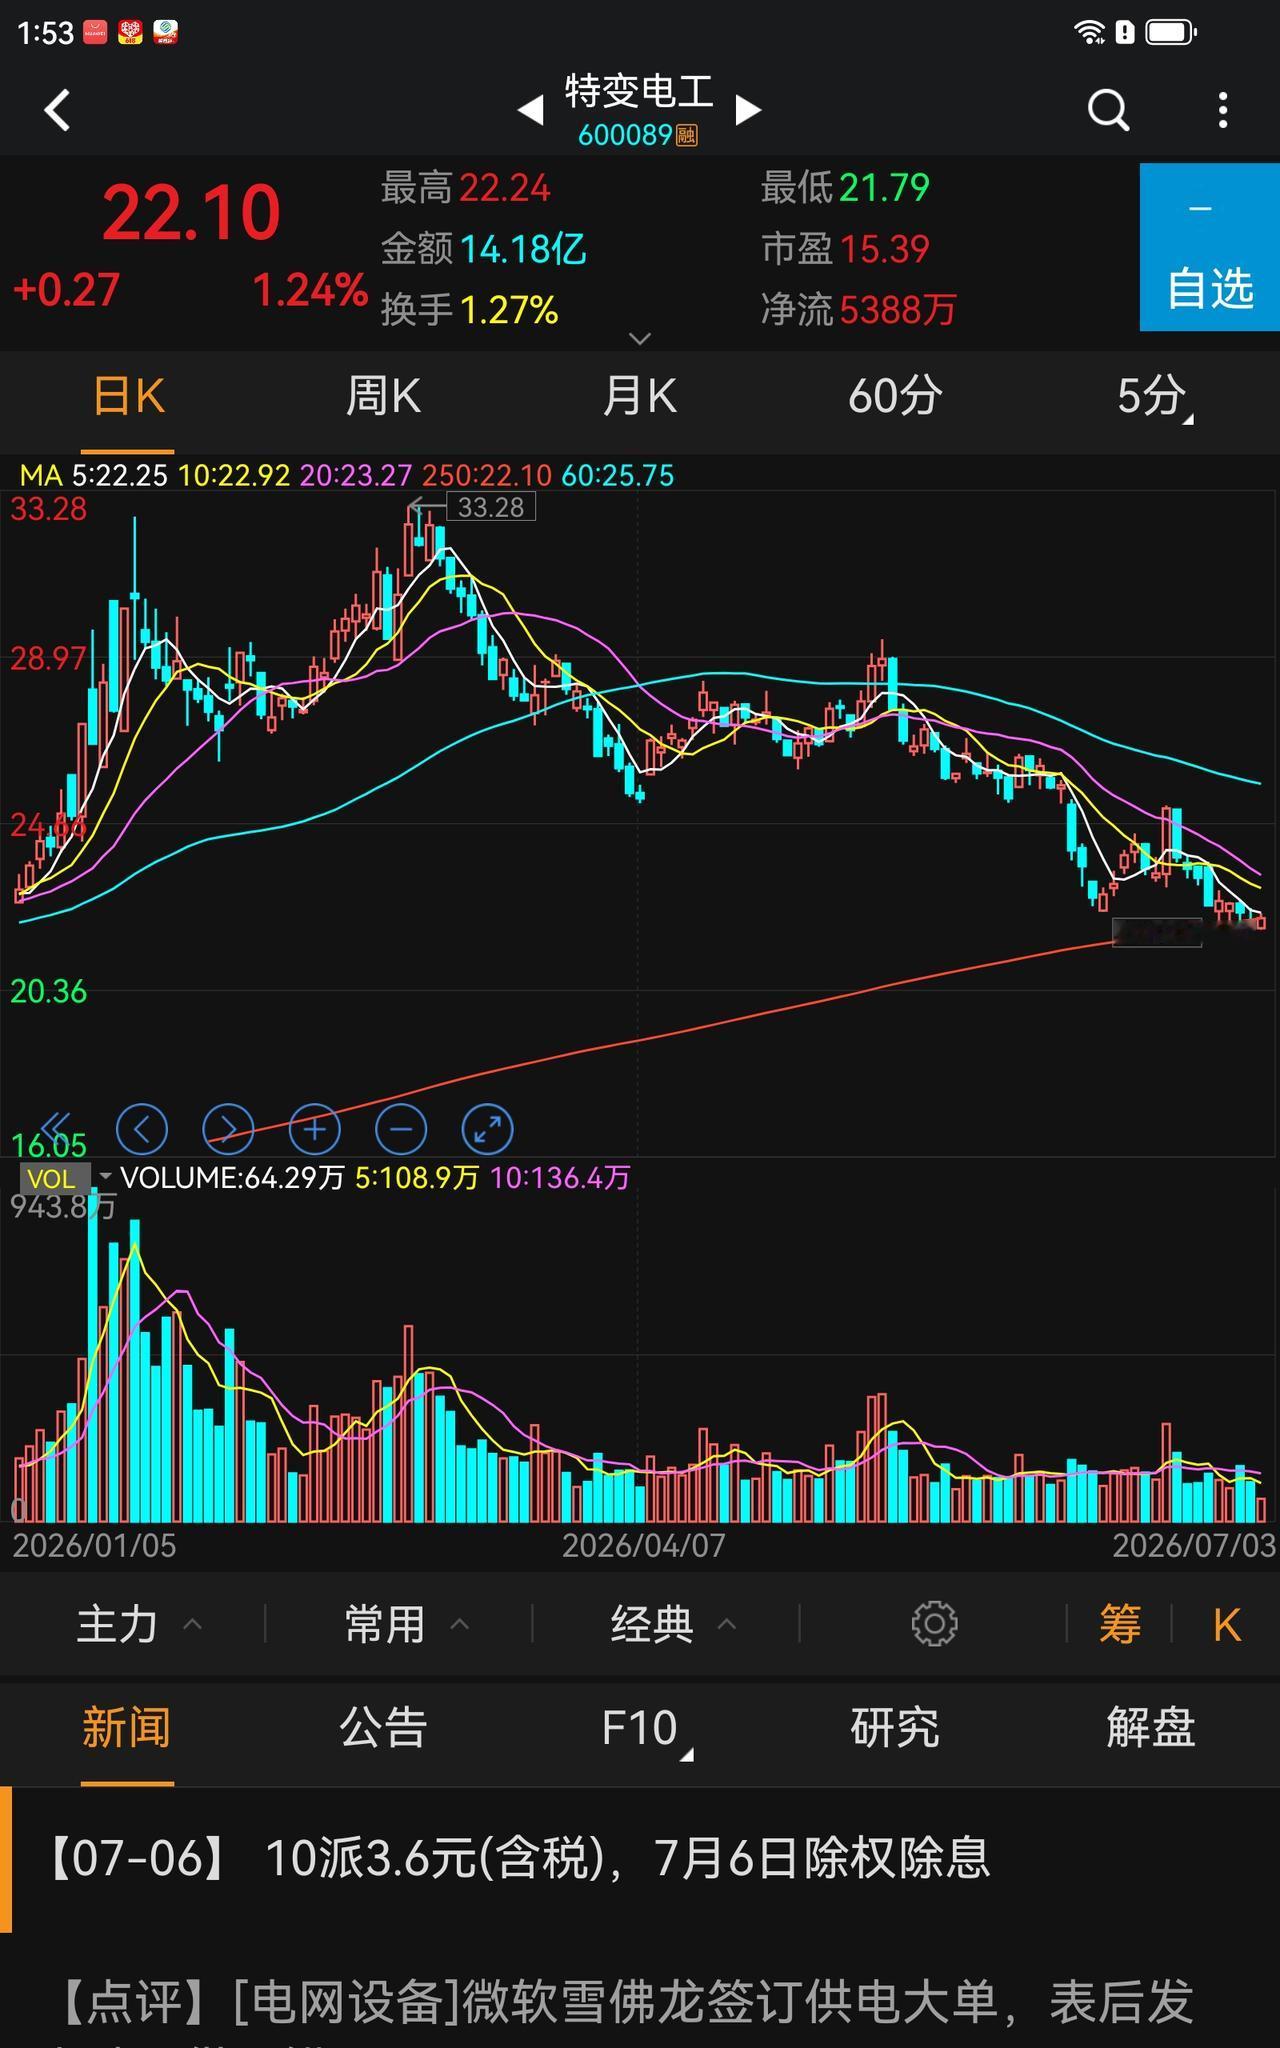The image size is (1280, 2048).
Task: Tap the VOLUME:64.29万 readout
Action: pos(232,1178)
